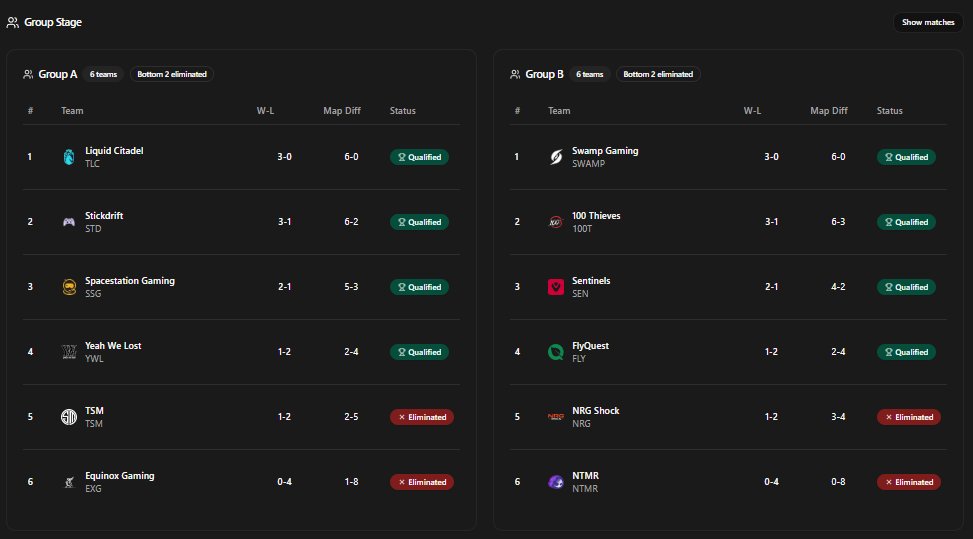The width and height of the screenshot is (973, 539).
Task: Click Stickdrift's Qualified badge
Action: (419, 222)
